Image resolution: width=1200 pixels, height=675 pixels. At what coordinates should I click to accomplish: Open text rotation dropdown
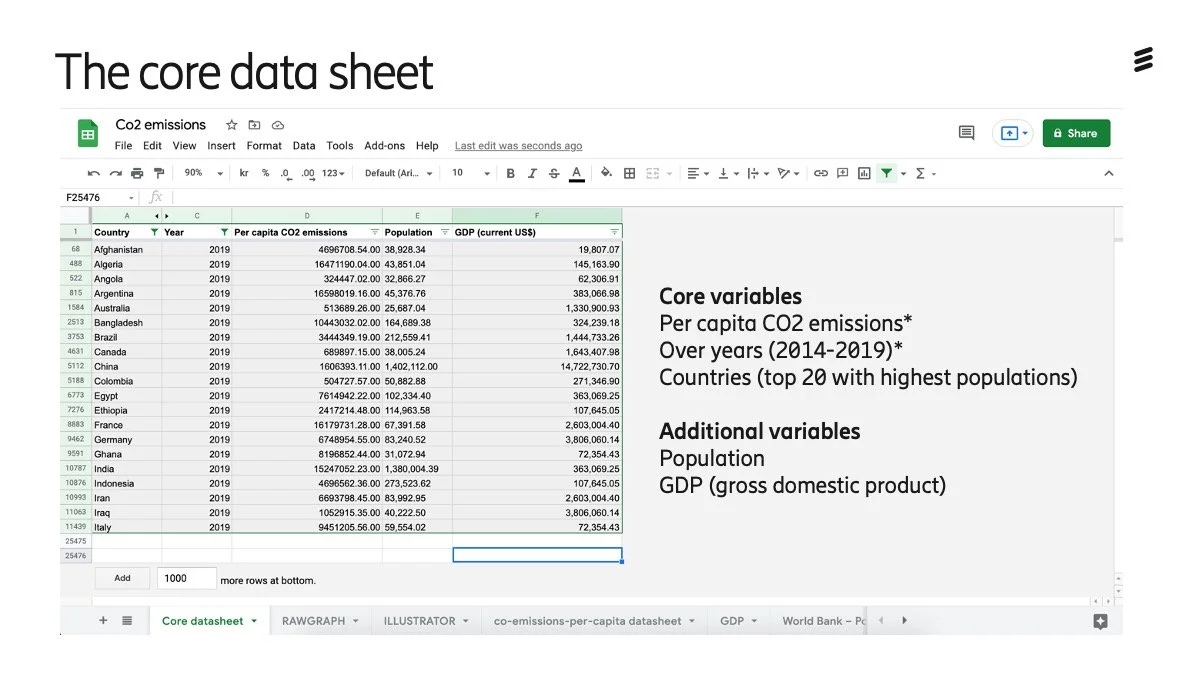pyautogui.click(x=788, y=173)
